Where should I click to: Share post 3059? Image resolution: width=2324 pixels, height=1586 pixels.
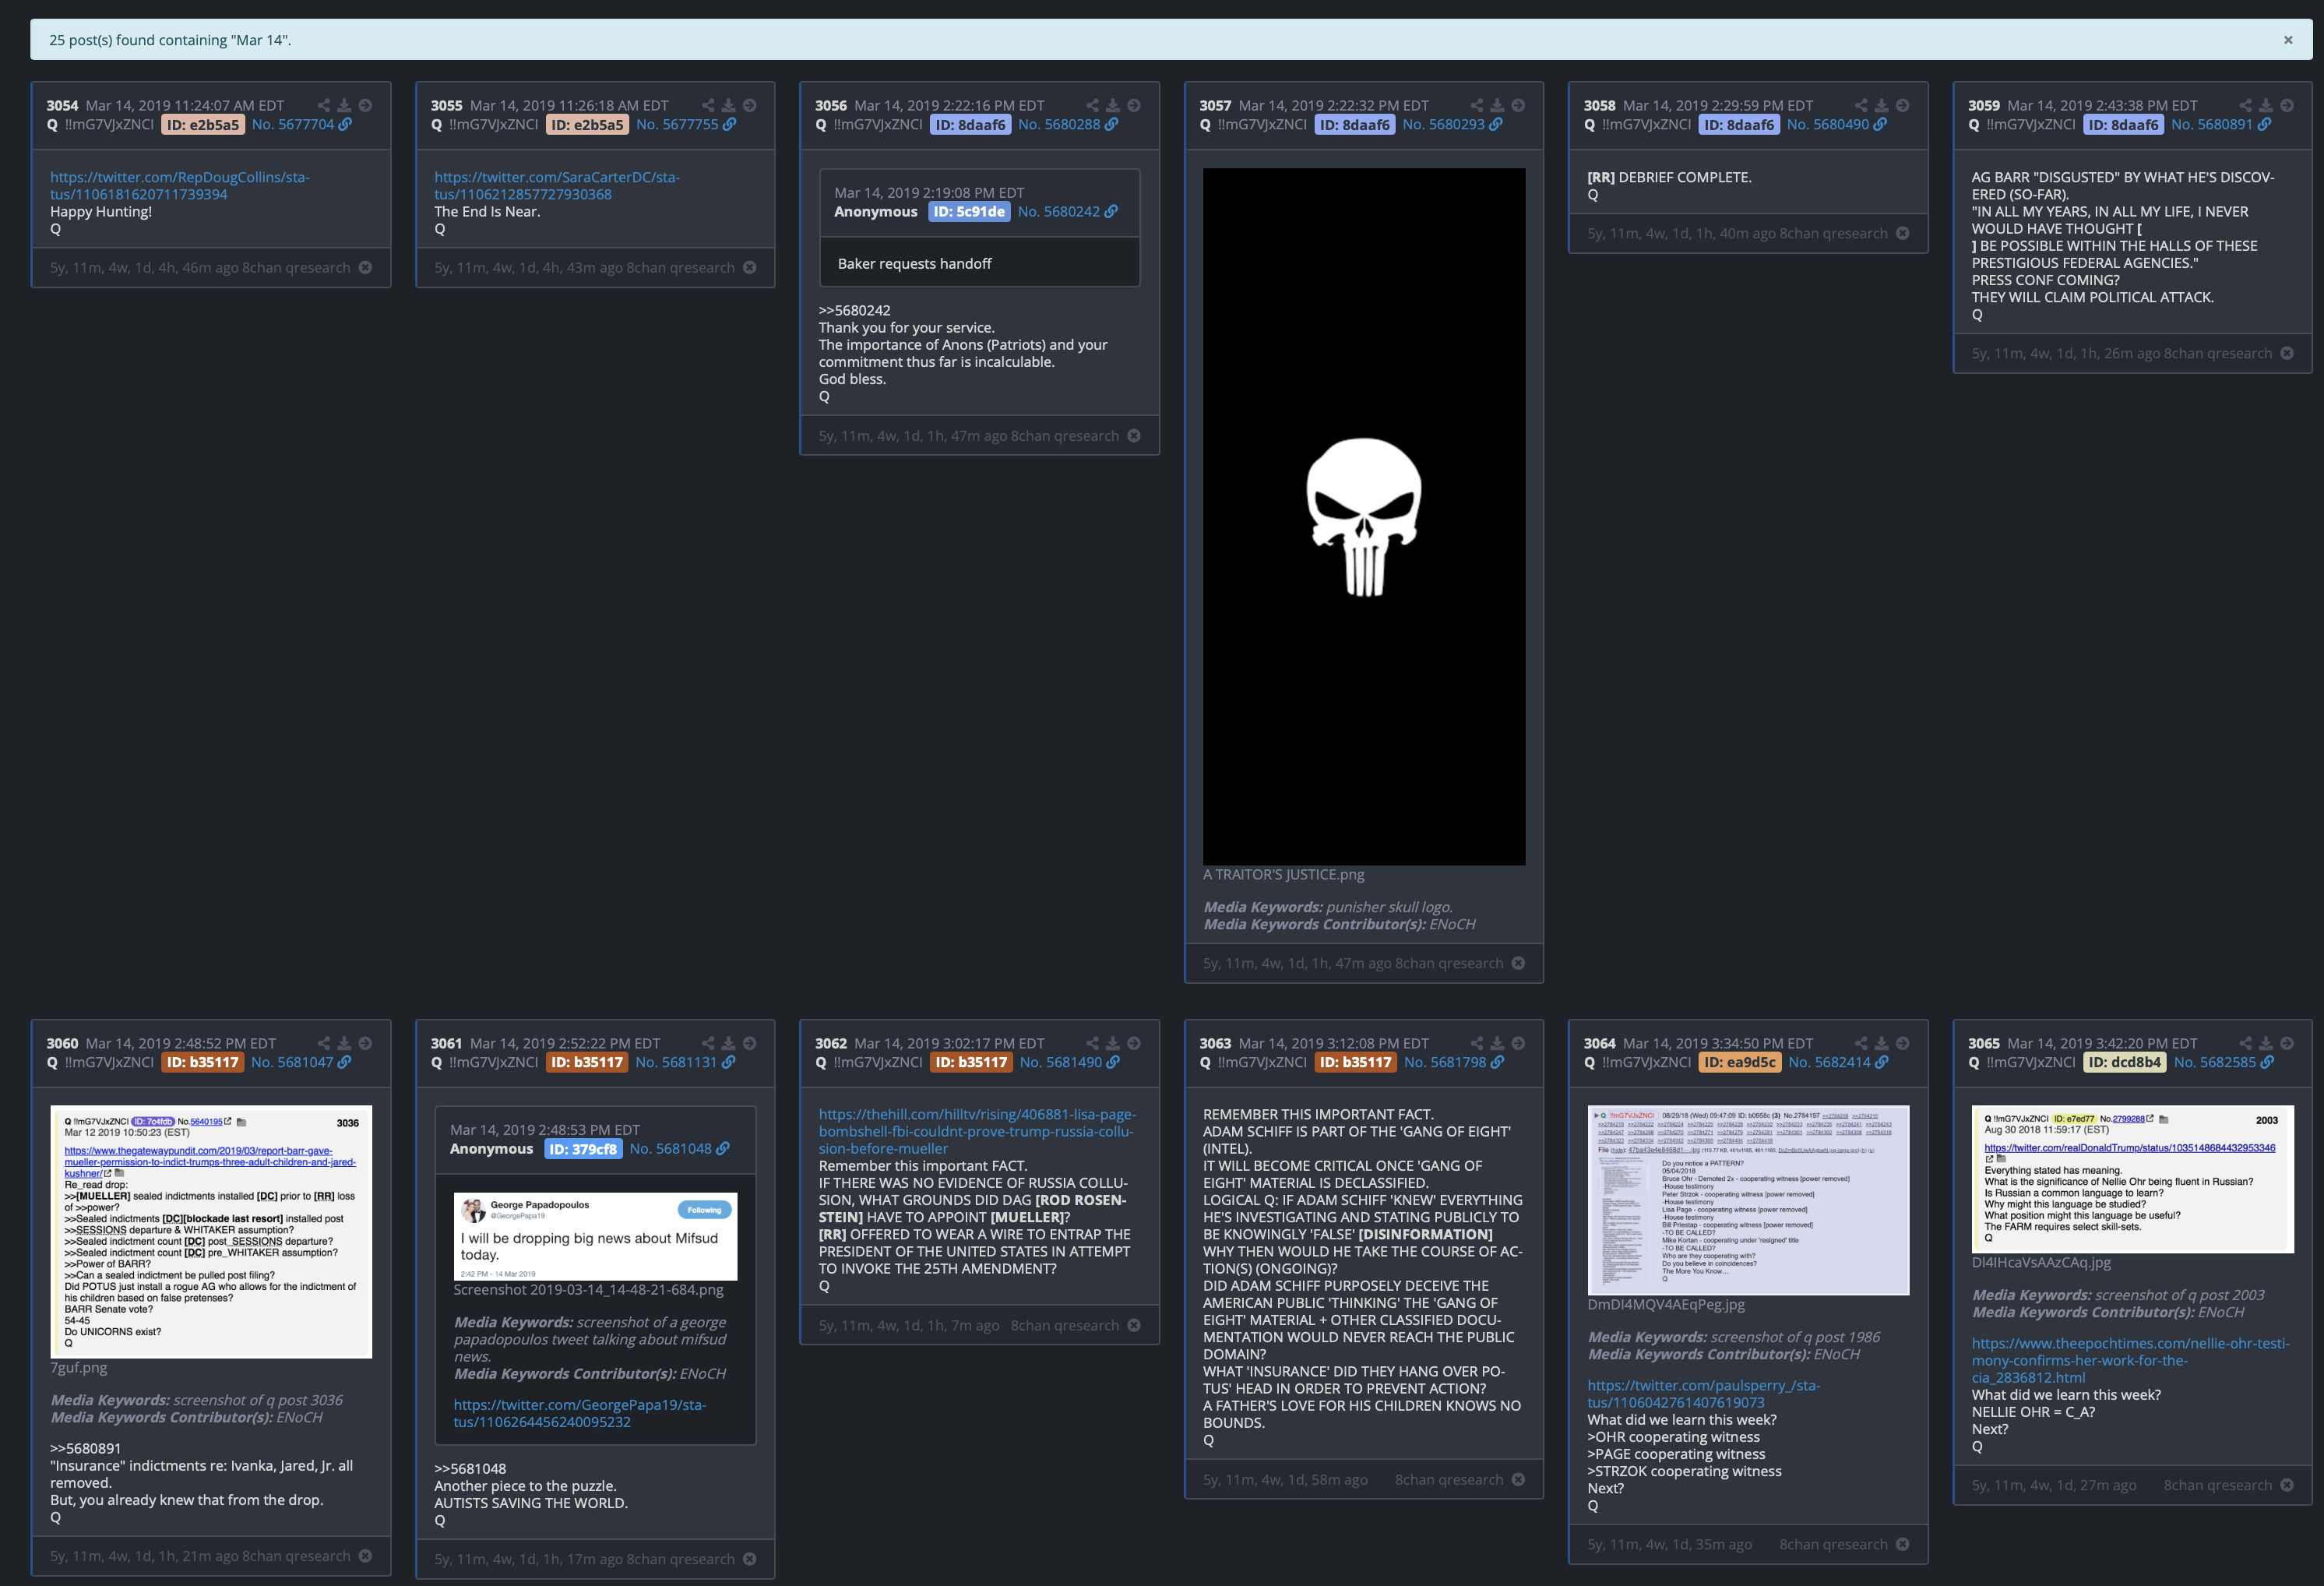pos(2245,105)
